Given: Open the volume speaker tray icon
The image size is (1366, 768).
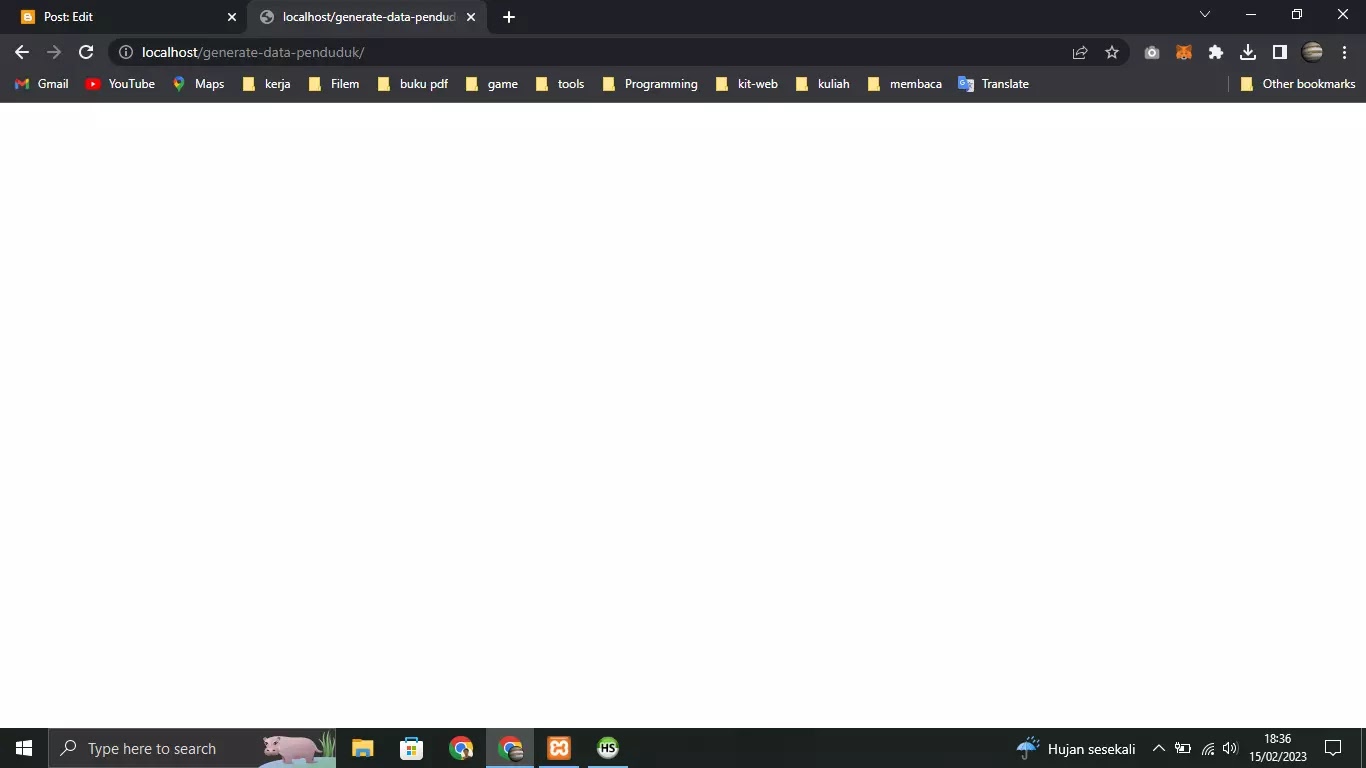Looking at the screenshot, I should pyautogui.click(x=1230, y=748).
